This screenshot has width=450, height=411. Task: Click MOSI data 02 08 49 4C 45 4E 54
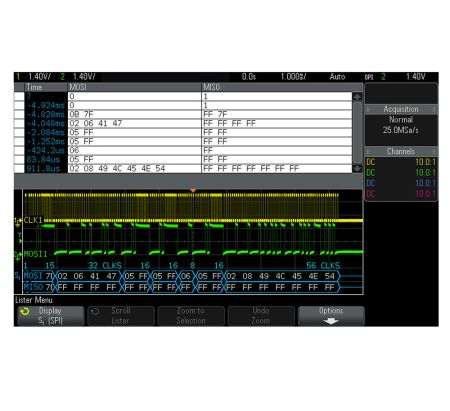pos(117,168)
